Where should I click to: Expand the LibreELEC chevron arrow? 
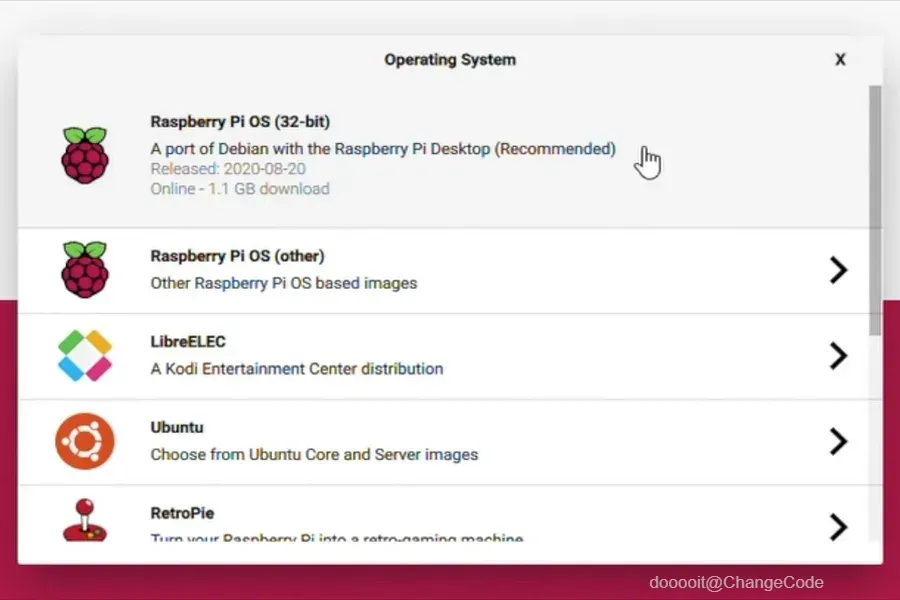[x=839, y=355]
